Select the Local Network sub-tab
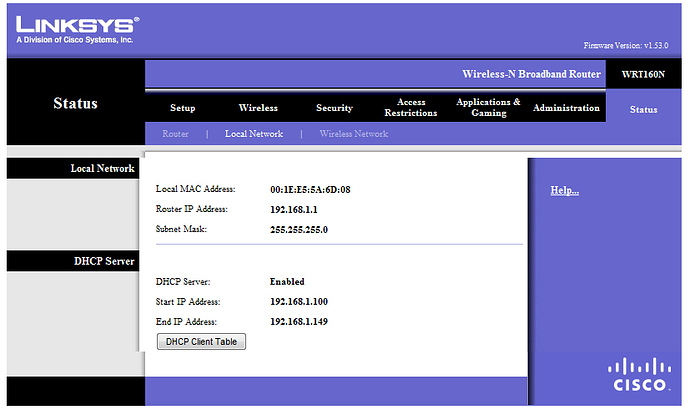The image size is (690, 415). tap(254, 134)
